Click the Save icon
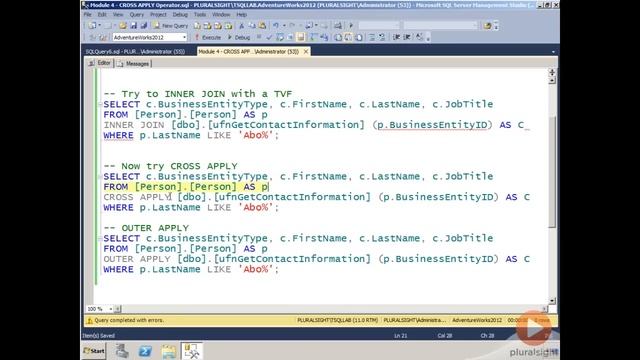 tap(133, 26)
